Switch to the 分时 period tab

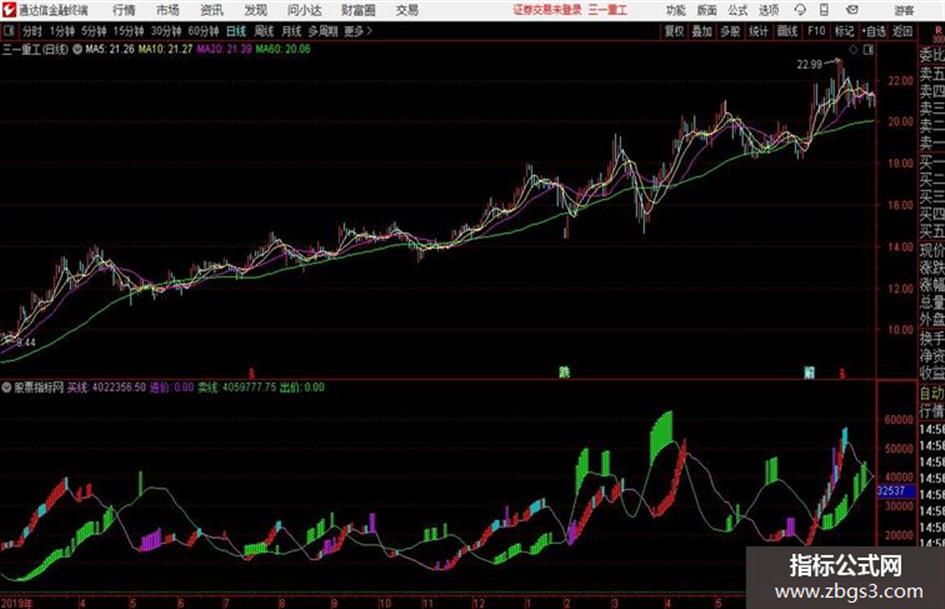point(33,31)
